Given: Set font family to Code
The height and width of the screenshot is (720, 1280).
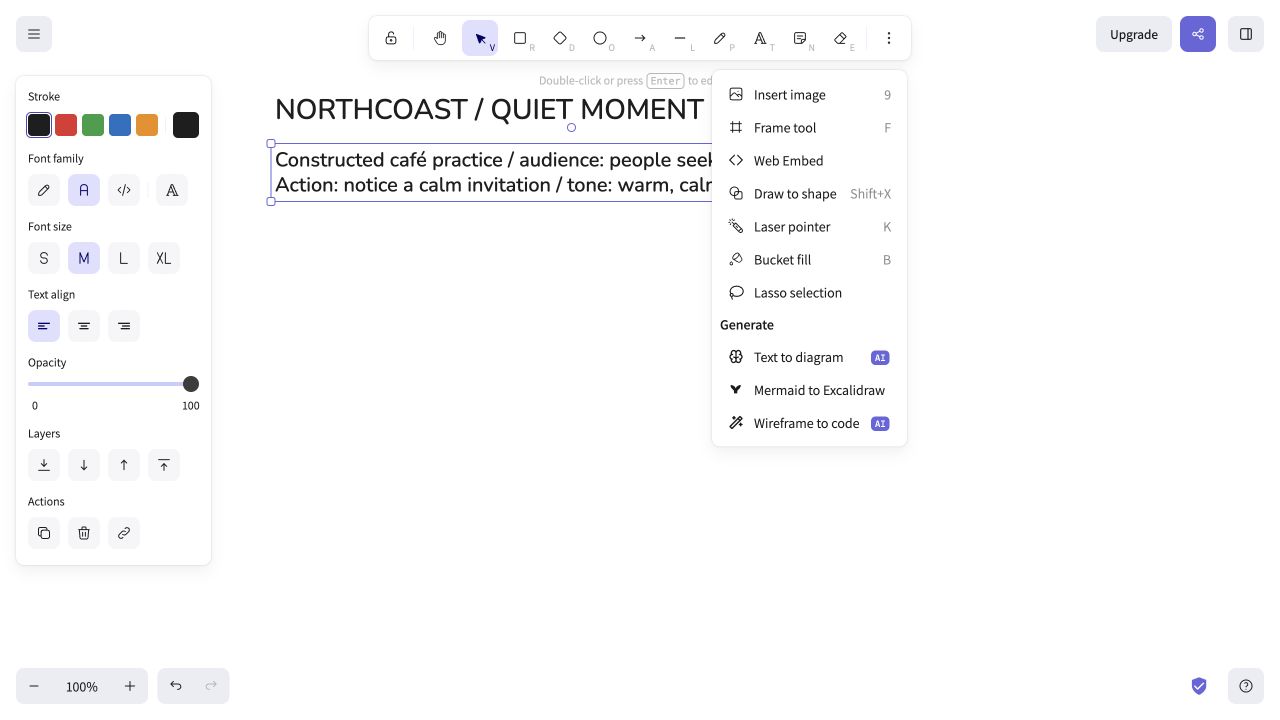Looking at the screenshot, I should pos(124,190).
